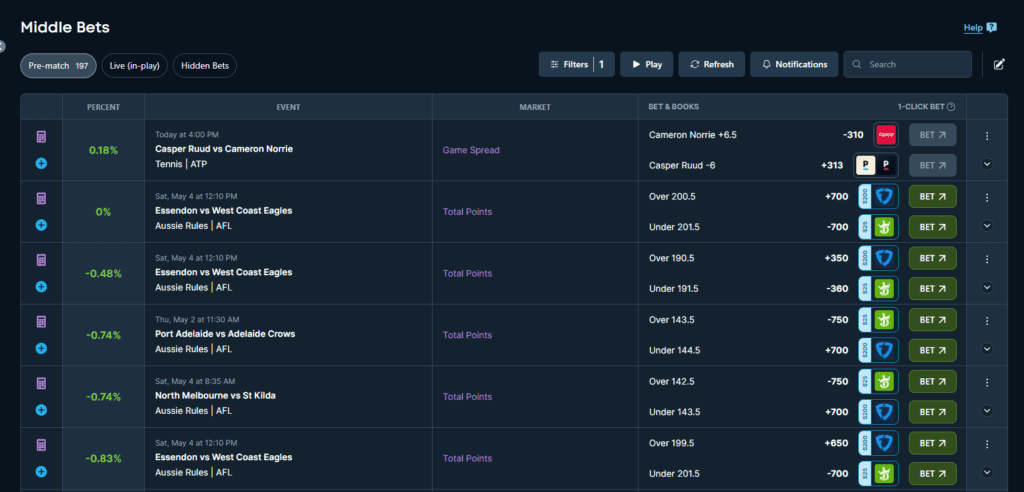Expand the Port Adelaide vs Adelaide Crows row
The height and width of the screenshot is (492, 1024).
987,349
